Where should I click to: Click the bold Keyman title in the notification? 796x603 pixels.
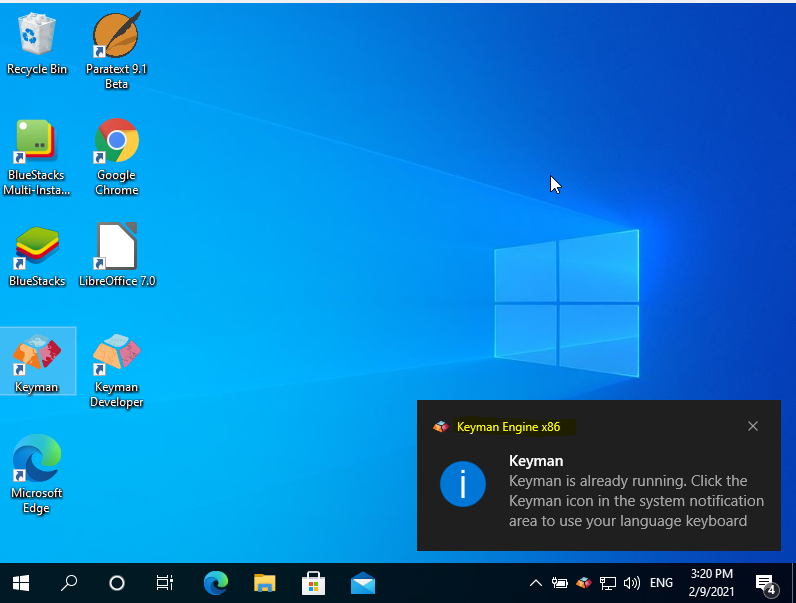click(x=536, y=461)
